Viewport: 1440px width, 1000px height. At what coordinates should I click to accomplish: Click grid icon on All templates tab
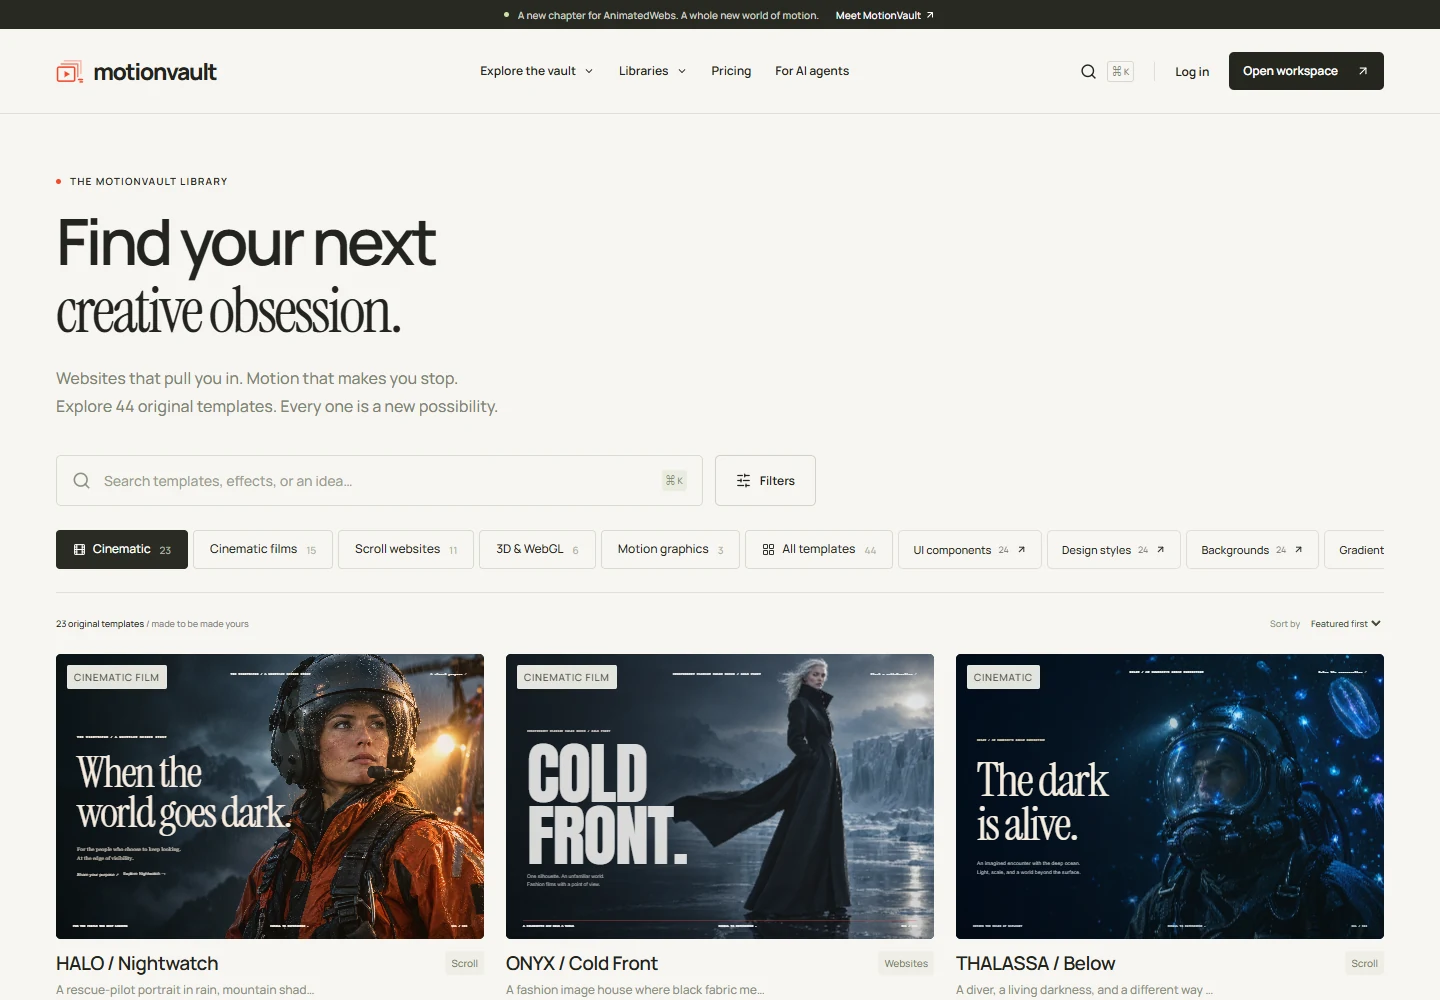768,549
